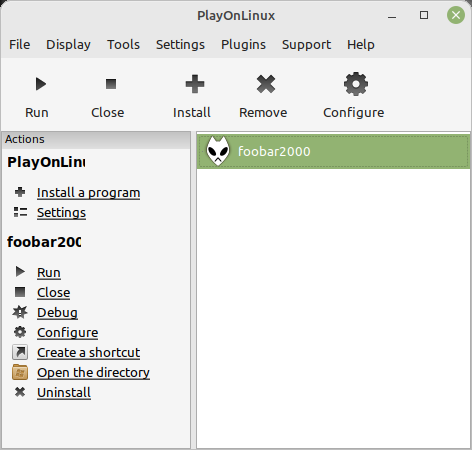The width and height of the screenshot is (472, 450).
Task: Click the Close stop icon in toolbar
Action: click(111, 84)
